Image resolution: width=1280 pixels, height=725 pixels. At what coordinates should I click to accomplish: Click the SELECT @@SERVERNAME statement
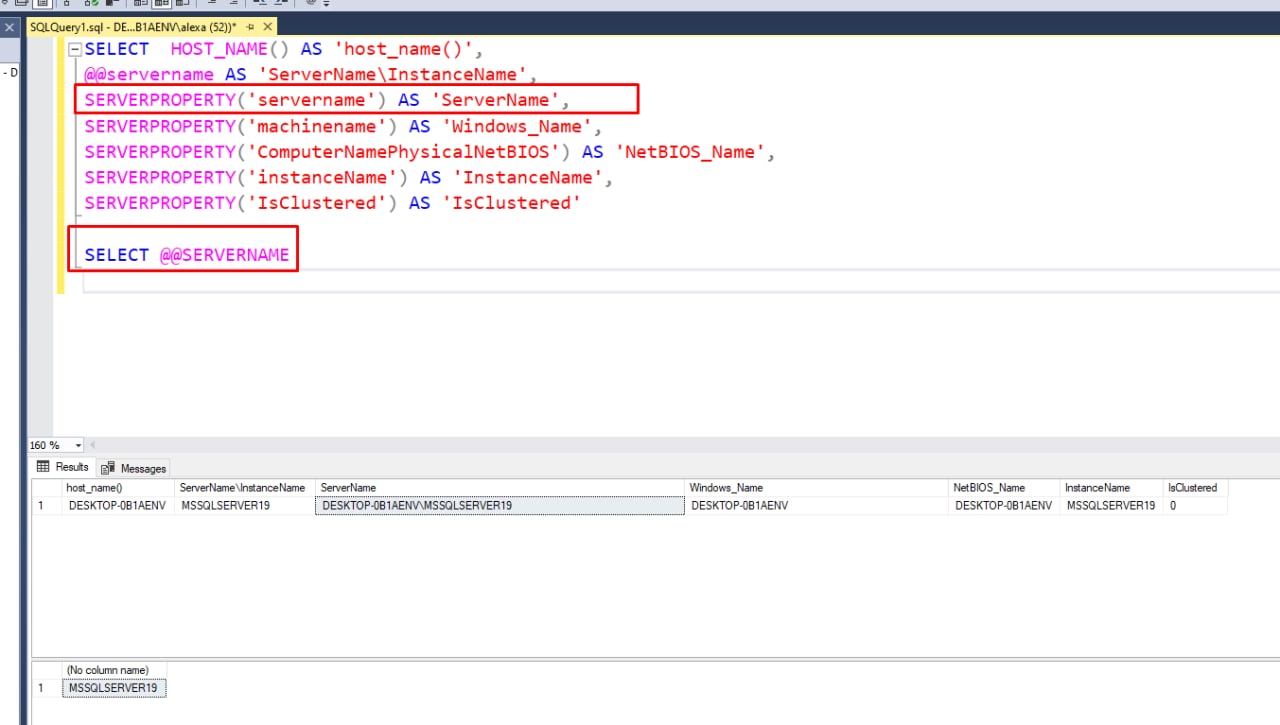click(187, 255)
